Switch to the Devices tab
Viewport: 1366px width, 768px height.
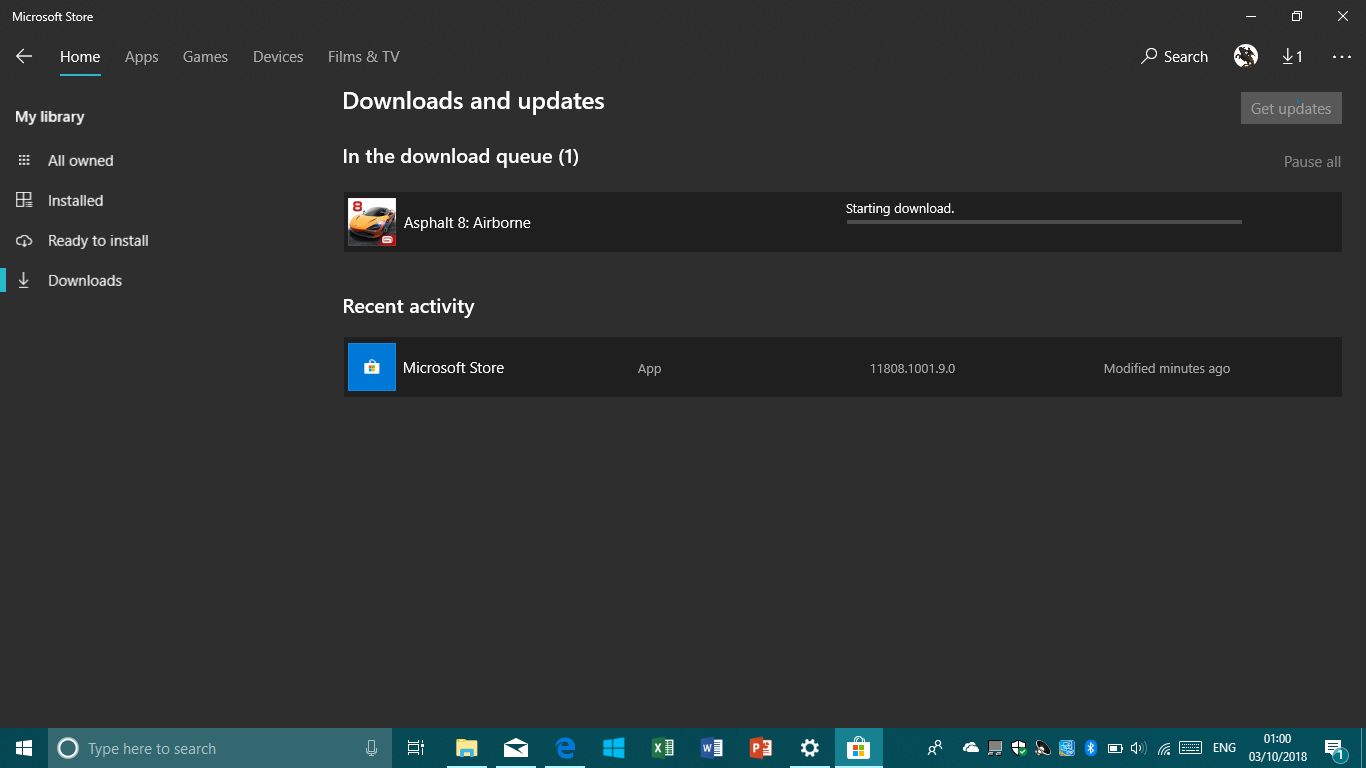coord(278,57)
